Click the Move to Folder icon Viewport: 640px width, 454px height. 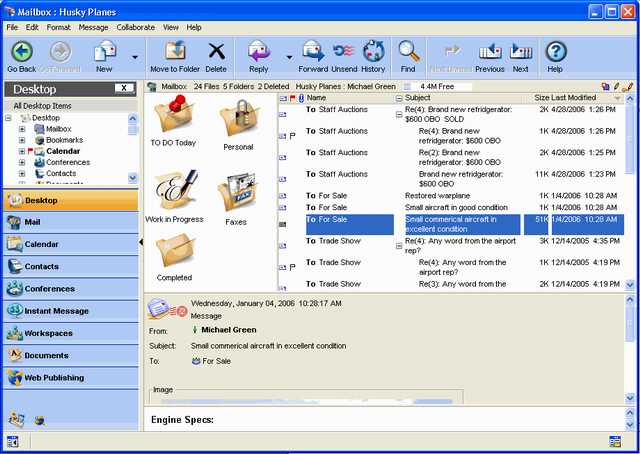click(174, 53)
